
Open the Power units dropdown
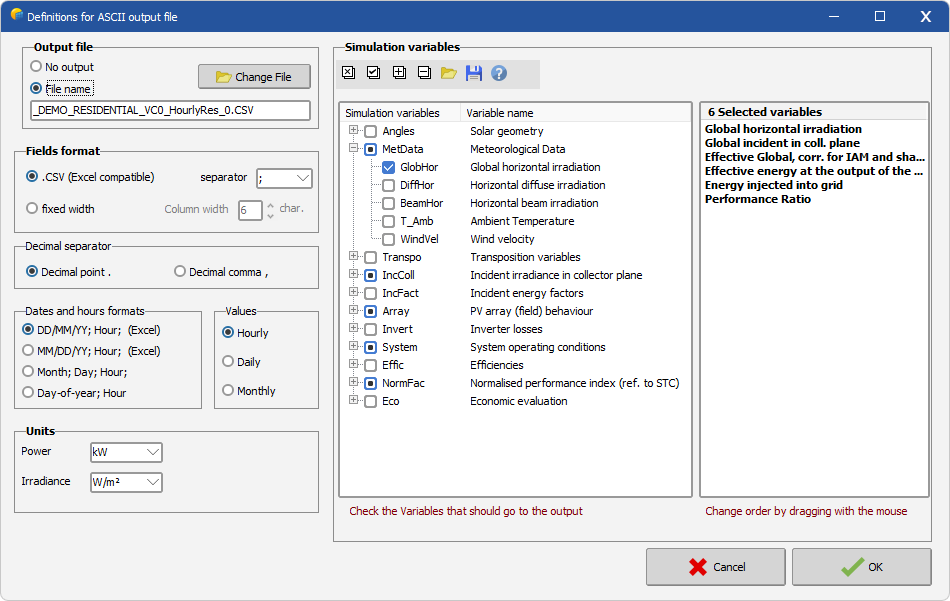pos(153,452)
